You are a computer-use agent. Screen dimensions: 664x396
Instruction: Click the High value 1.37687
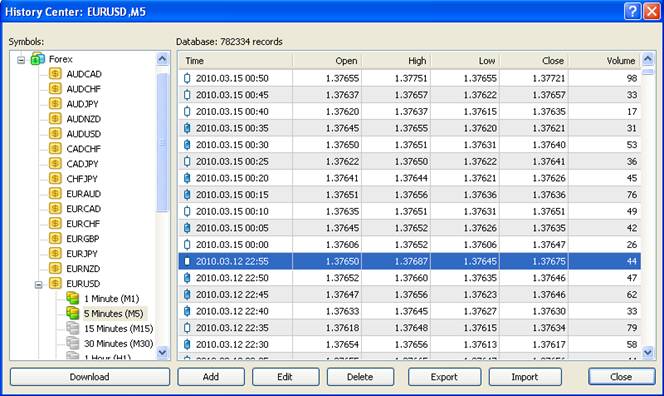pyautogui.click(x=411, y=261)
